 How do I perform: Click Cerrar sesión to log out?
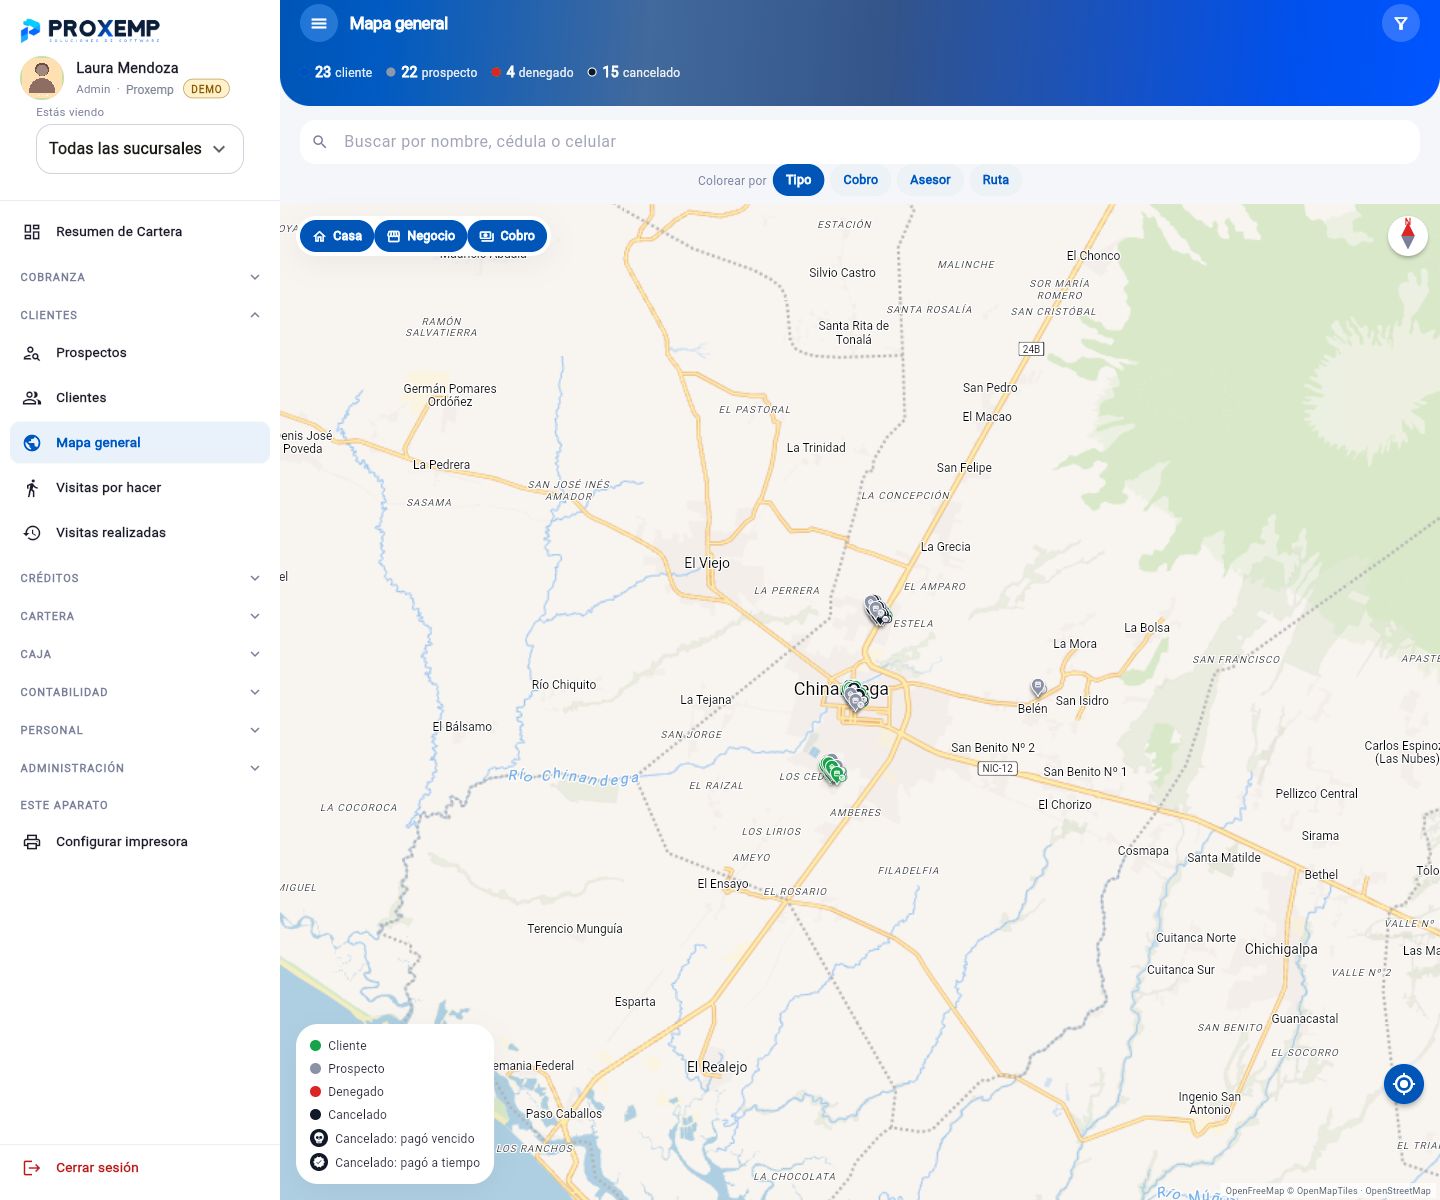pyautogui.click(x=140, y=1168)
